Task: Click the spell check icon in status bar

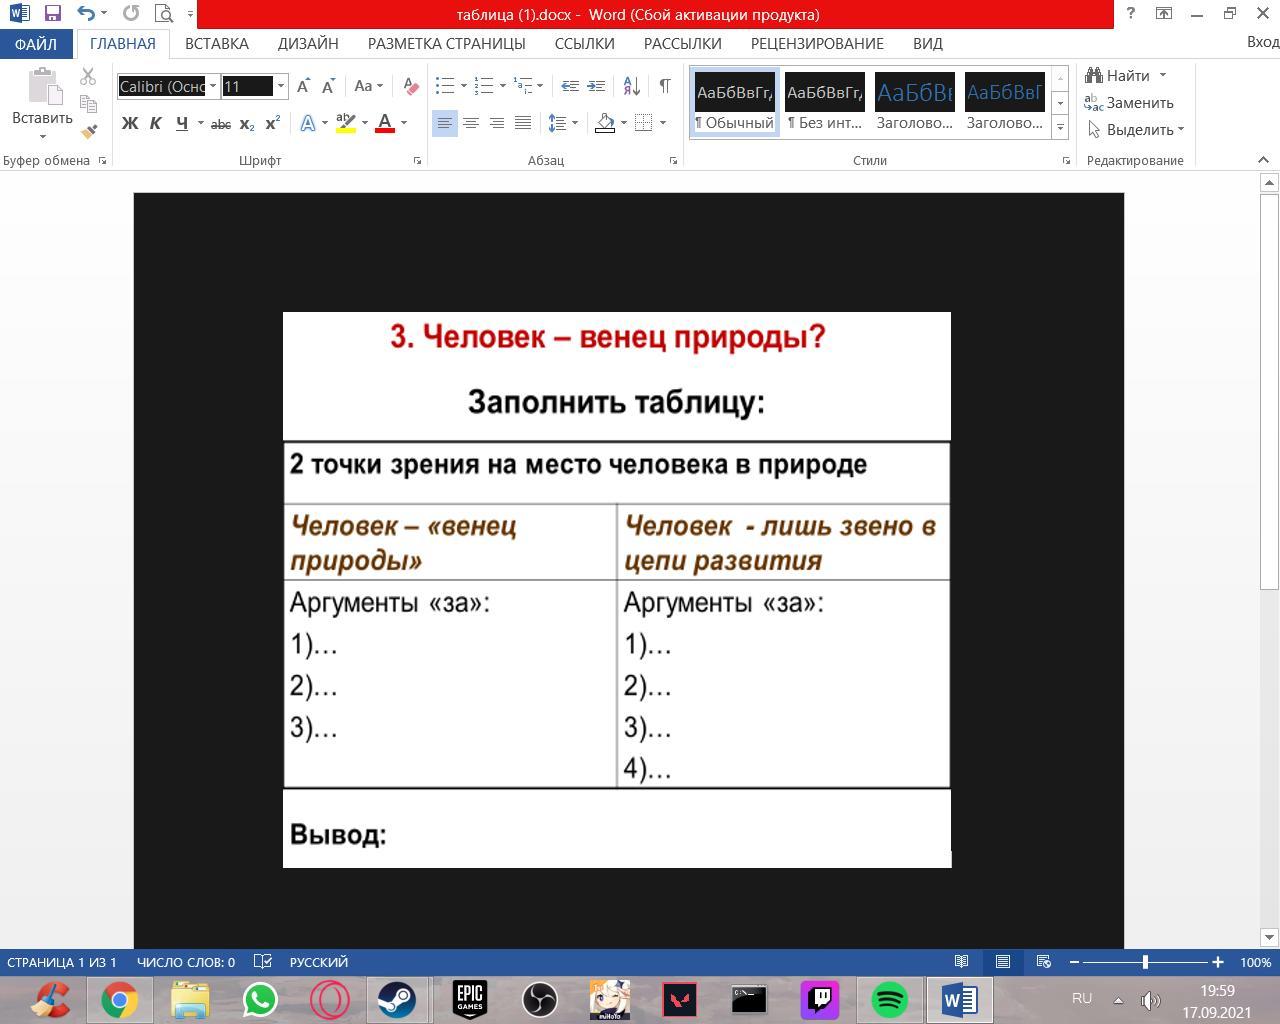Action: tap(263, 962)
